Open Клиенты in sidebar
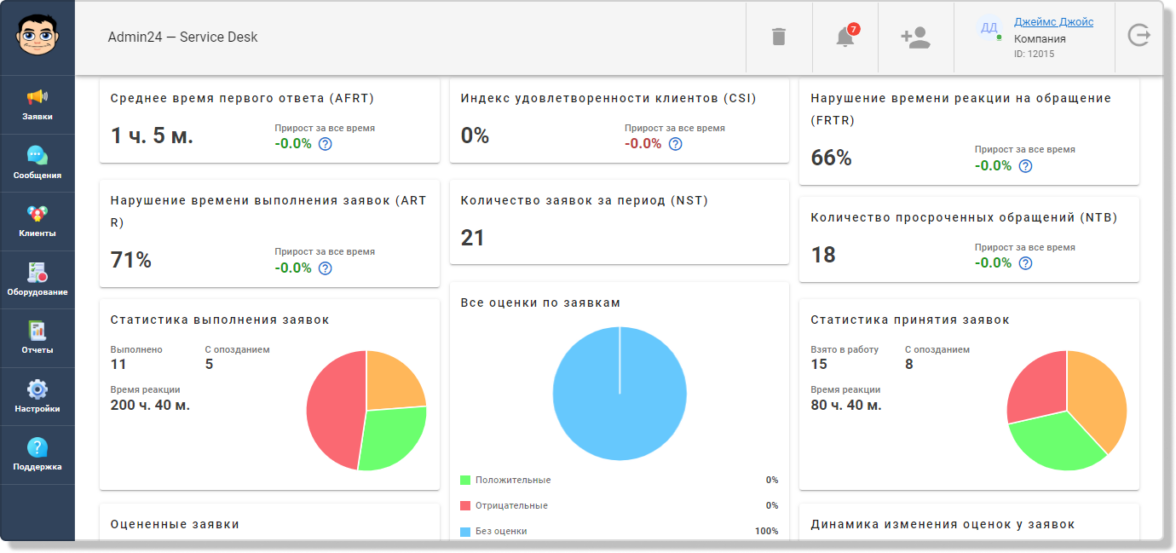Viewport: 1176px width, 553px height. pos(38,221)
